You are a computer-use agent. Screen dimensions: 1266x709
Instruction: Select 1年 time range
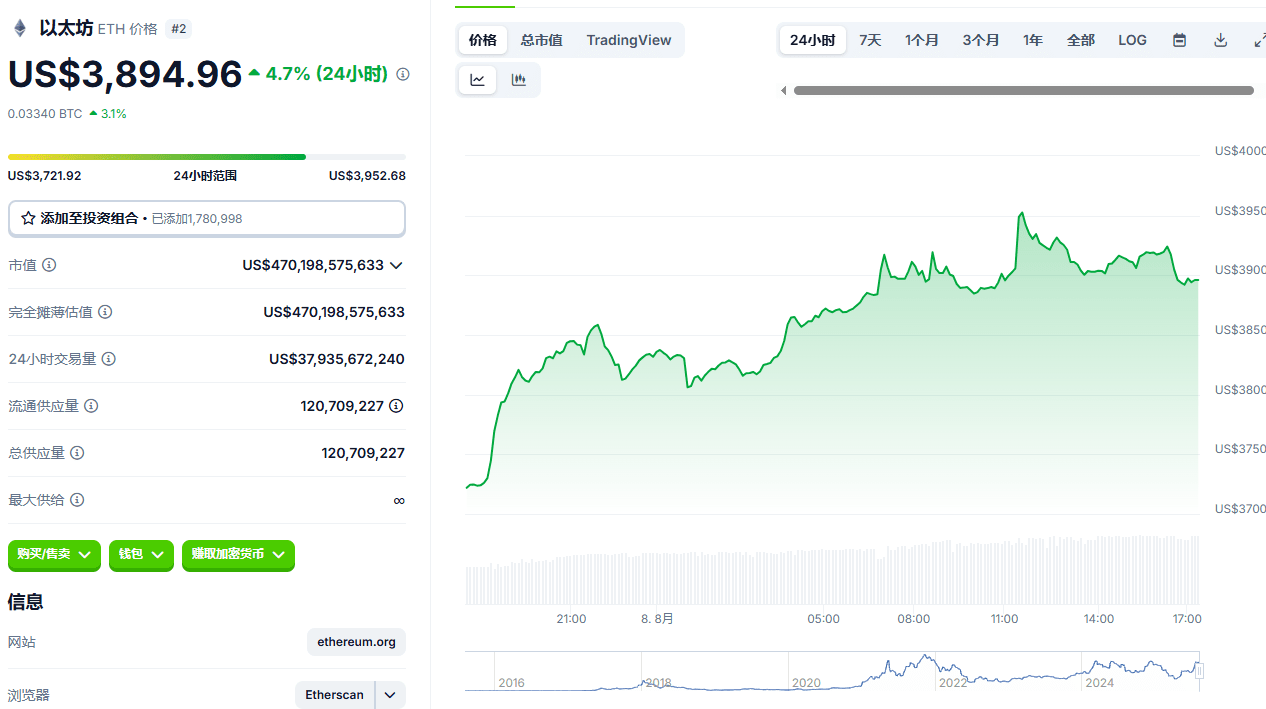[x=1033, y=40]
